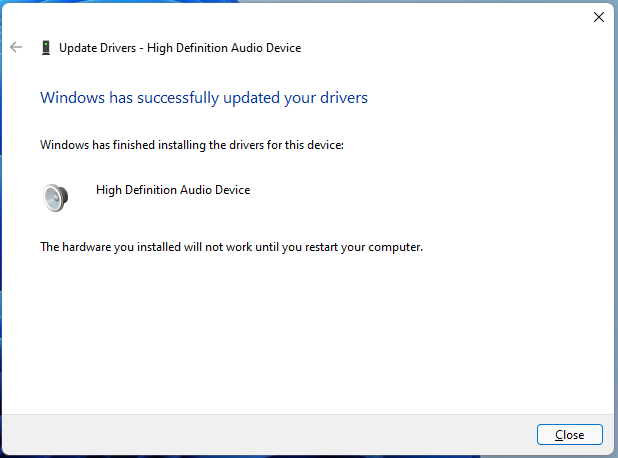The width and height of the screenshot is (618, 458).
Task: Select the 'Windows has successfully updated your drivers' heading
Action: (x=204, y=98)
